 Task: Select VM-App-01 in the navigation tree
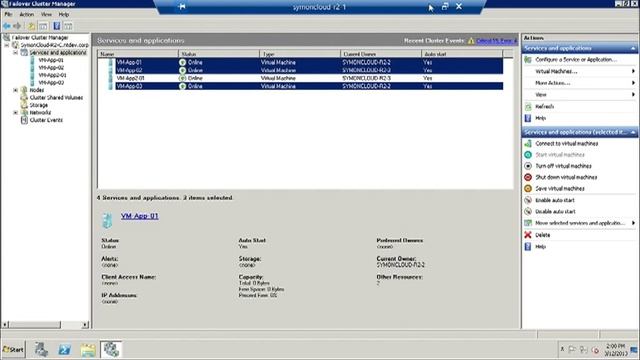click(51, 60)
